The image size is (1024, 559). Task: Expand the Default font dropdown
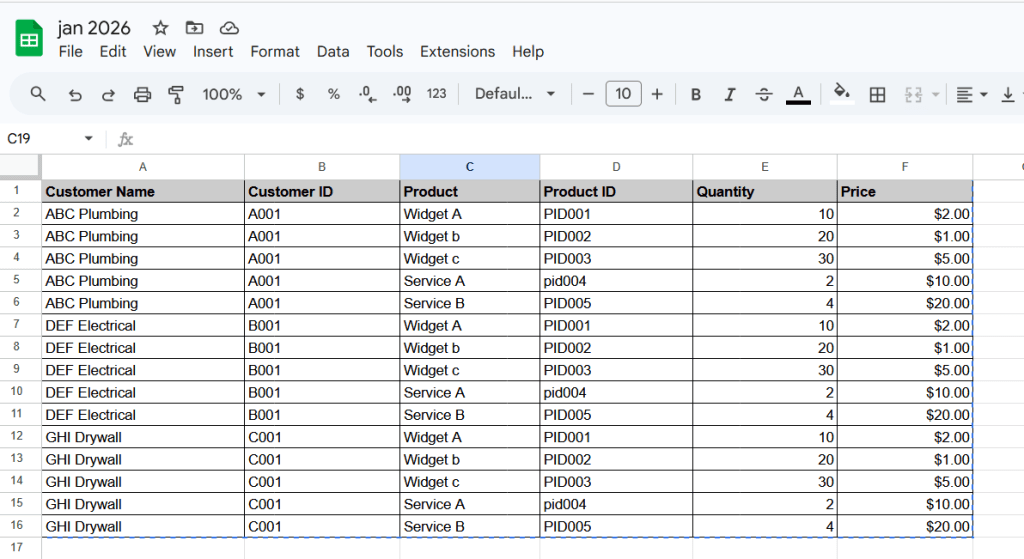point(515,94)
